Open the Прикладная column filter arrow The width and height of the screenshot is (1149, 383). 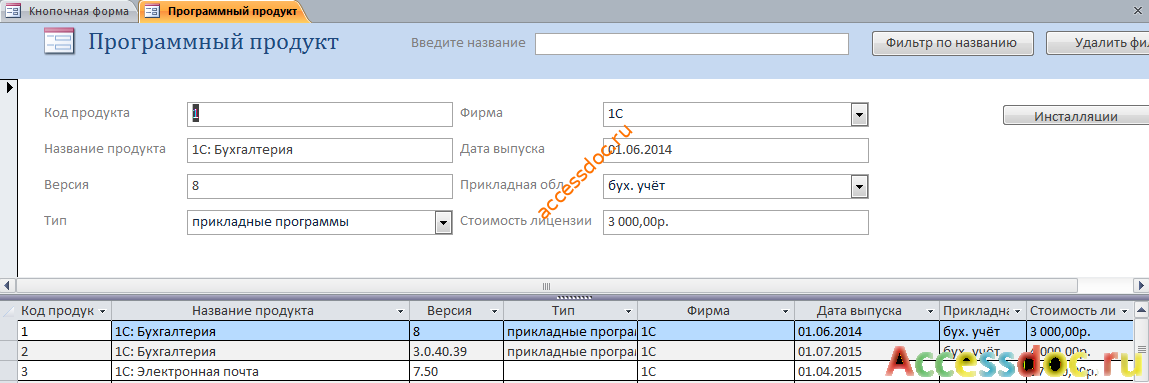1017,311
